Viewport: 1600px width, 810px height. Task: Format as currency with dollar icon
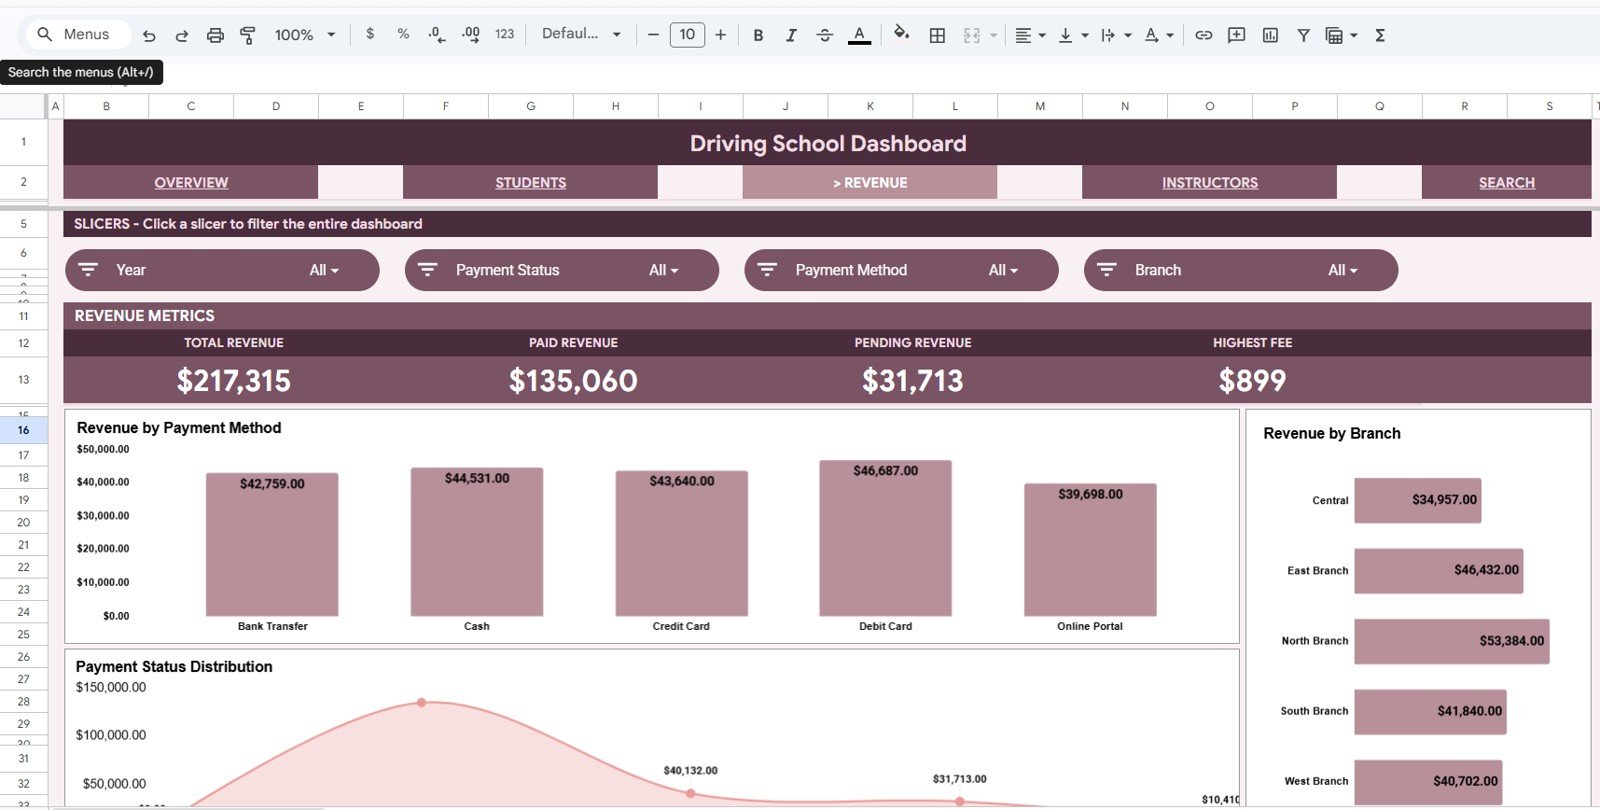tap(370, 34)
